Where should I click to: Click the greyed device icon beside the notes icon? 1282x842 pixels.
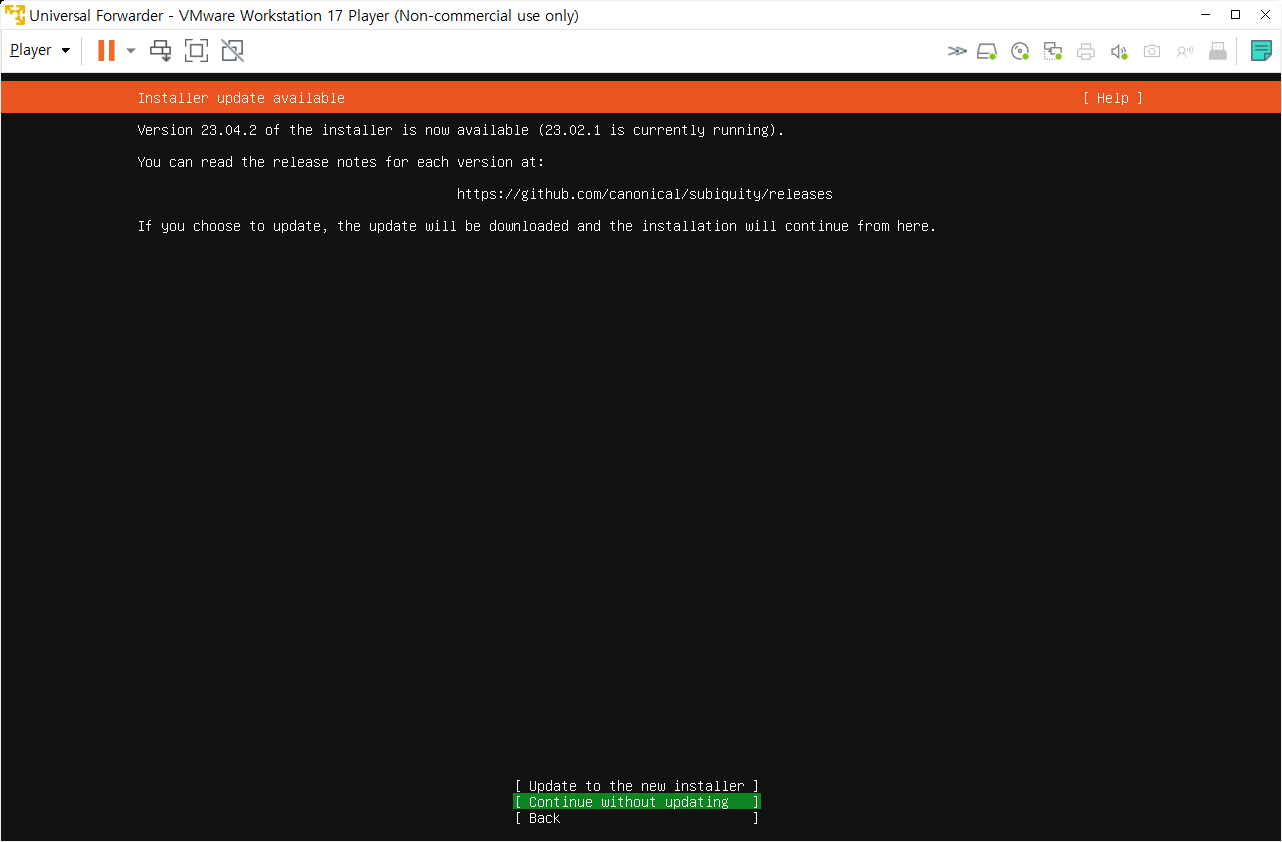[1218, 51]
